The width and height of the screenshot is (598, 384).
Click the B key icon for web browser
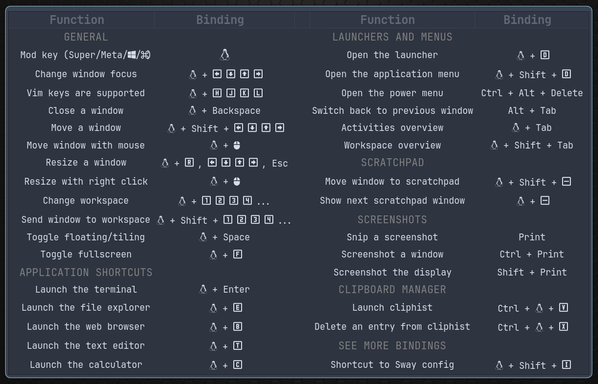click(238, 327)
